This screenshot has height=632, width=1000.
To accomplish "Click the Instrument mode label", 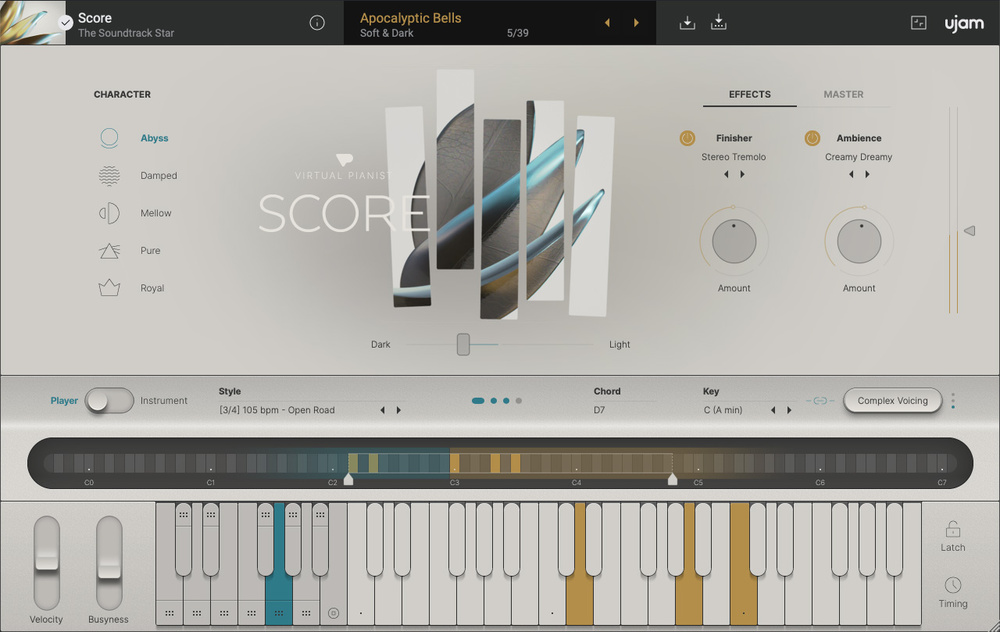I will pos(164,401).
